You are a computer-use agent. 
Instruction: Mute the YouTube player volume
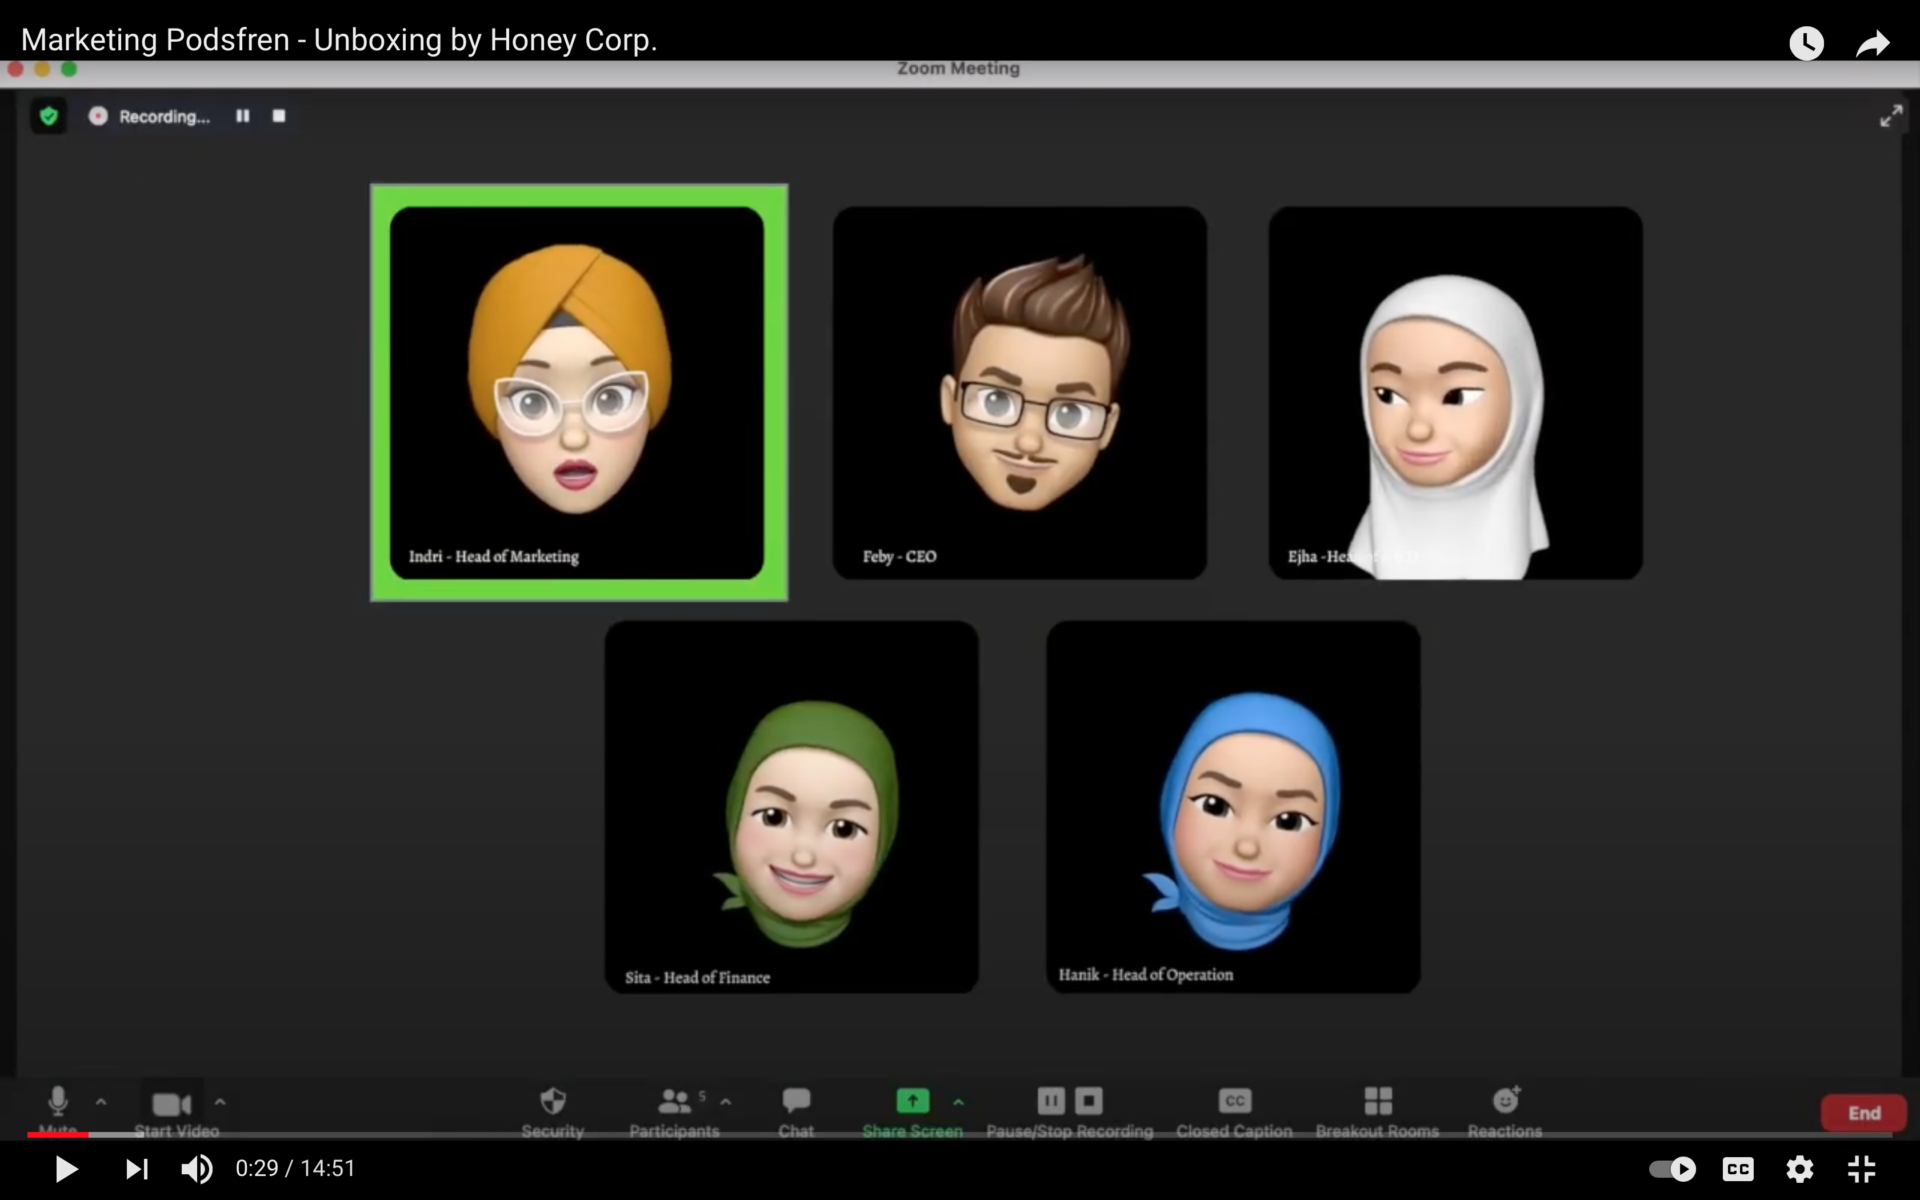(196, 1169)
